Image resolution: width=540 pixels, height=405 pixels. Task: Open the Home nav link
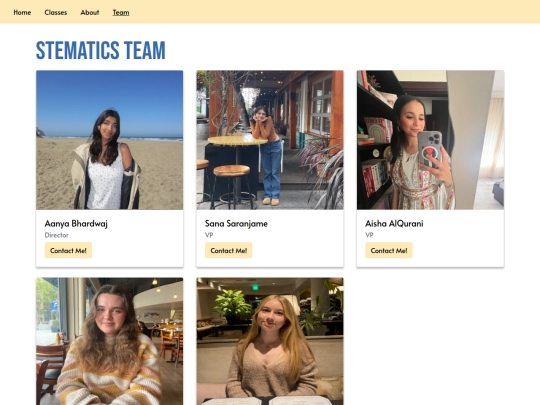tap(22, 12)
